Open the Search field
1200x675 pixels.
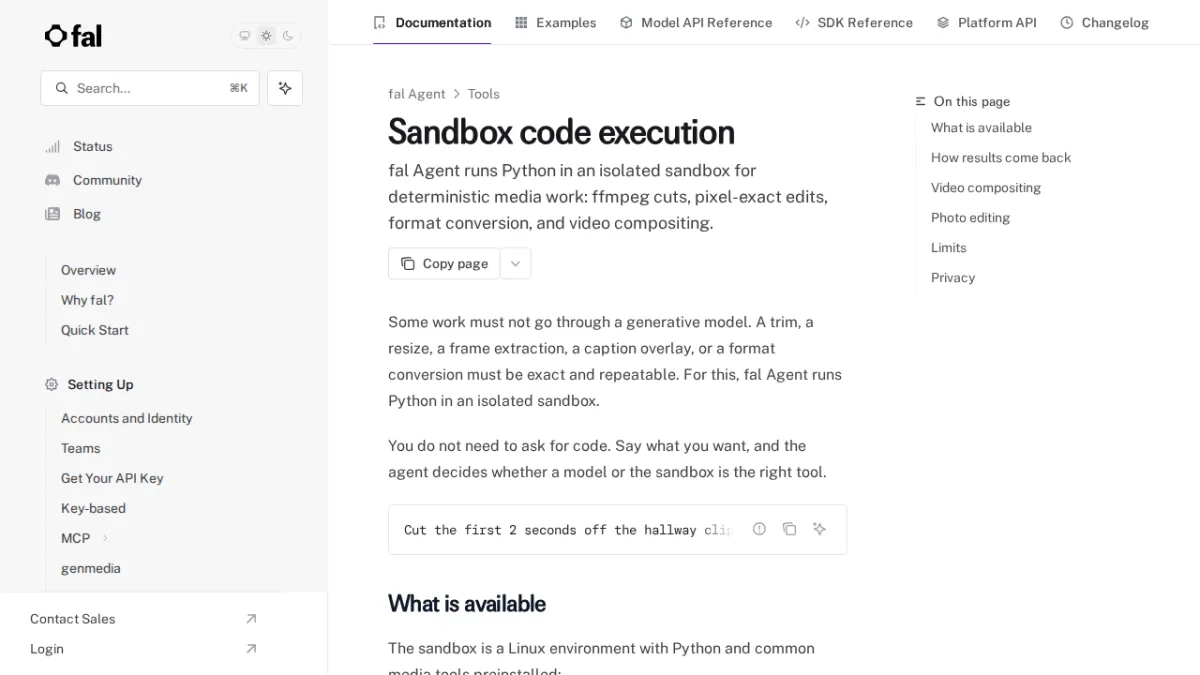[150, 88]
